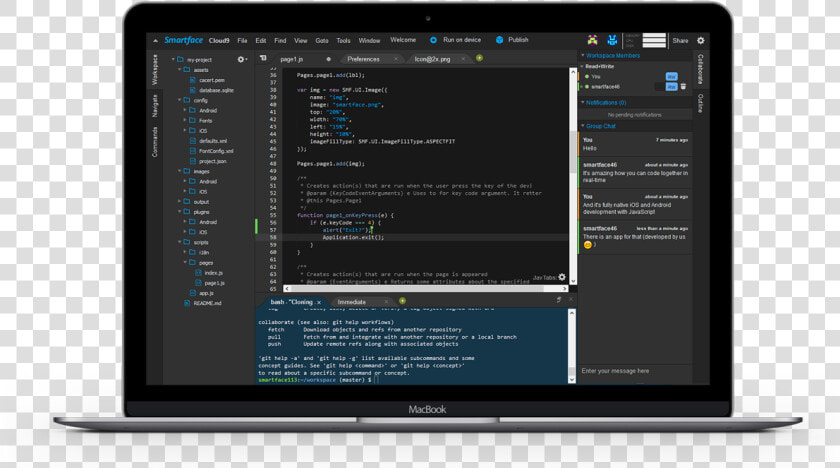Click the Welcome link in the menu bar

click(x=403, y=40)
